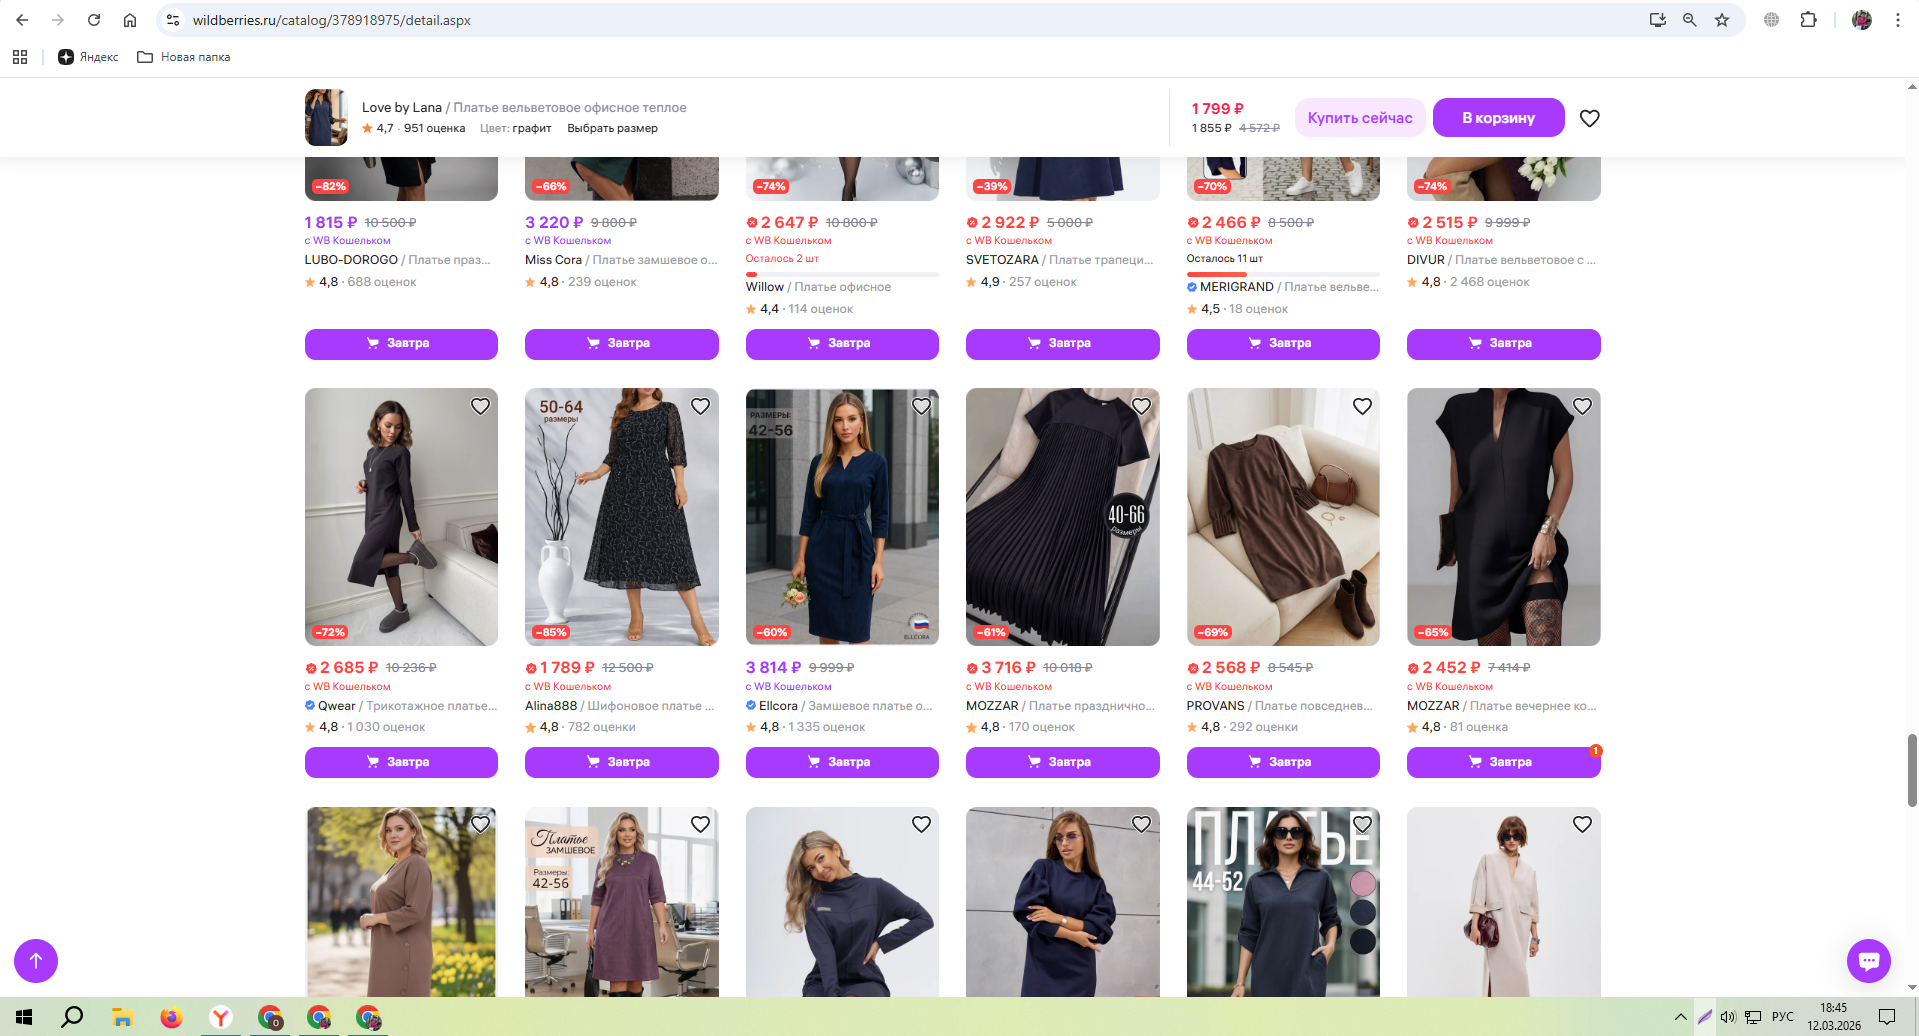
Task: Add PROVANS dress to cart via Завтра
Action: tap(1283, 762)
